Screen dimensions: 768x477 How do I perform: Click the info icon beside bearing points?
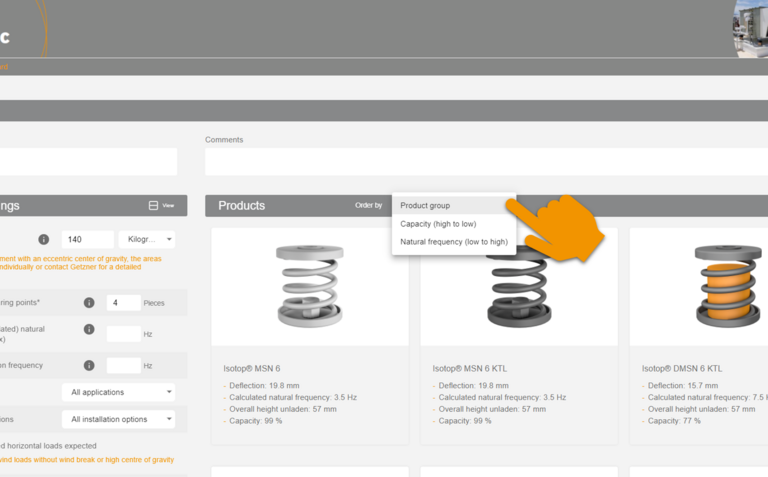[89, 303]
